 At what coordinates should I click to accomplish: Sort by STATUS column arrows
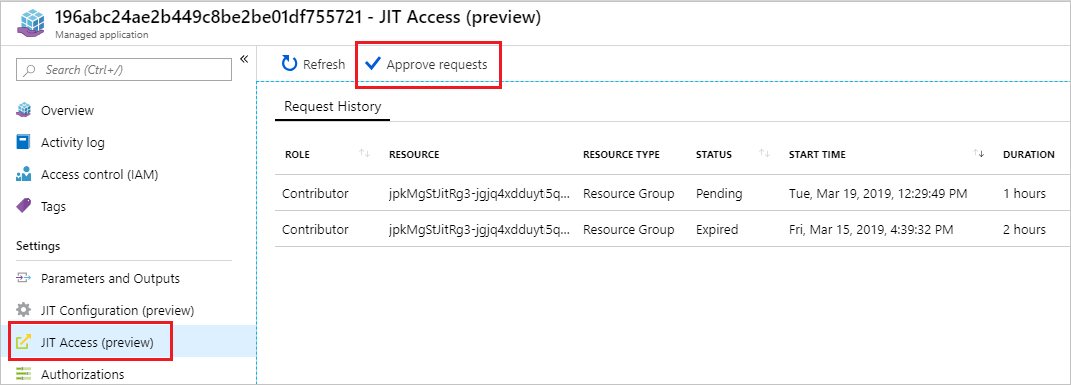(x=764, y=154)
